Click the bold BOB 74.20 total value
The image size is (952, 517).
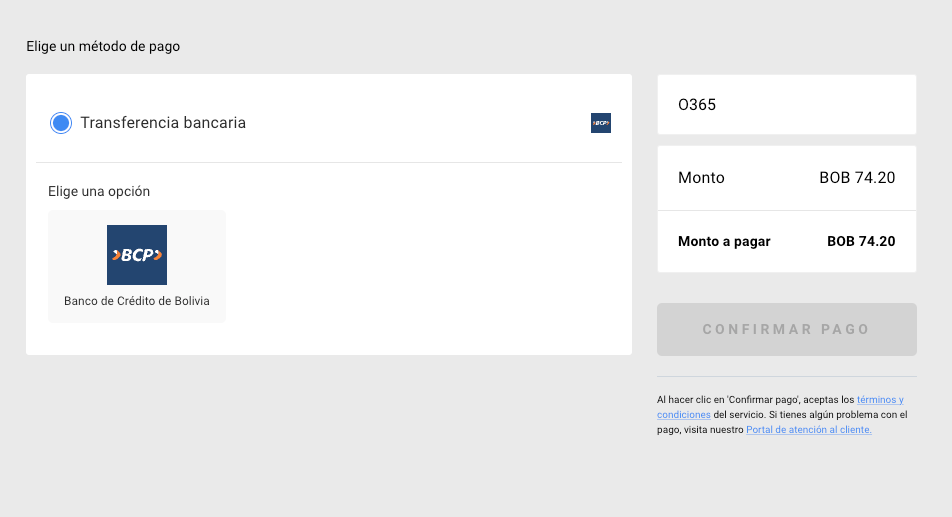pos(861,242)
